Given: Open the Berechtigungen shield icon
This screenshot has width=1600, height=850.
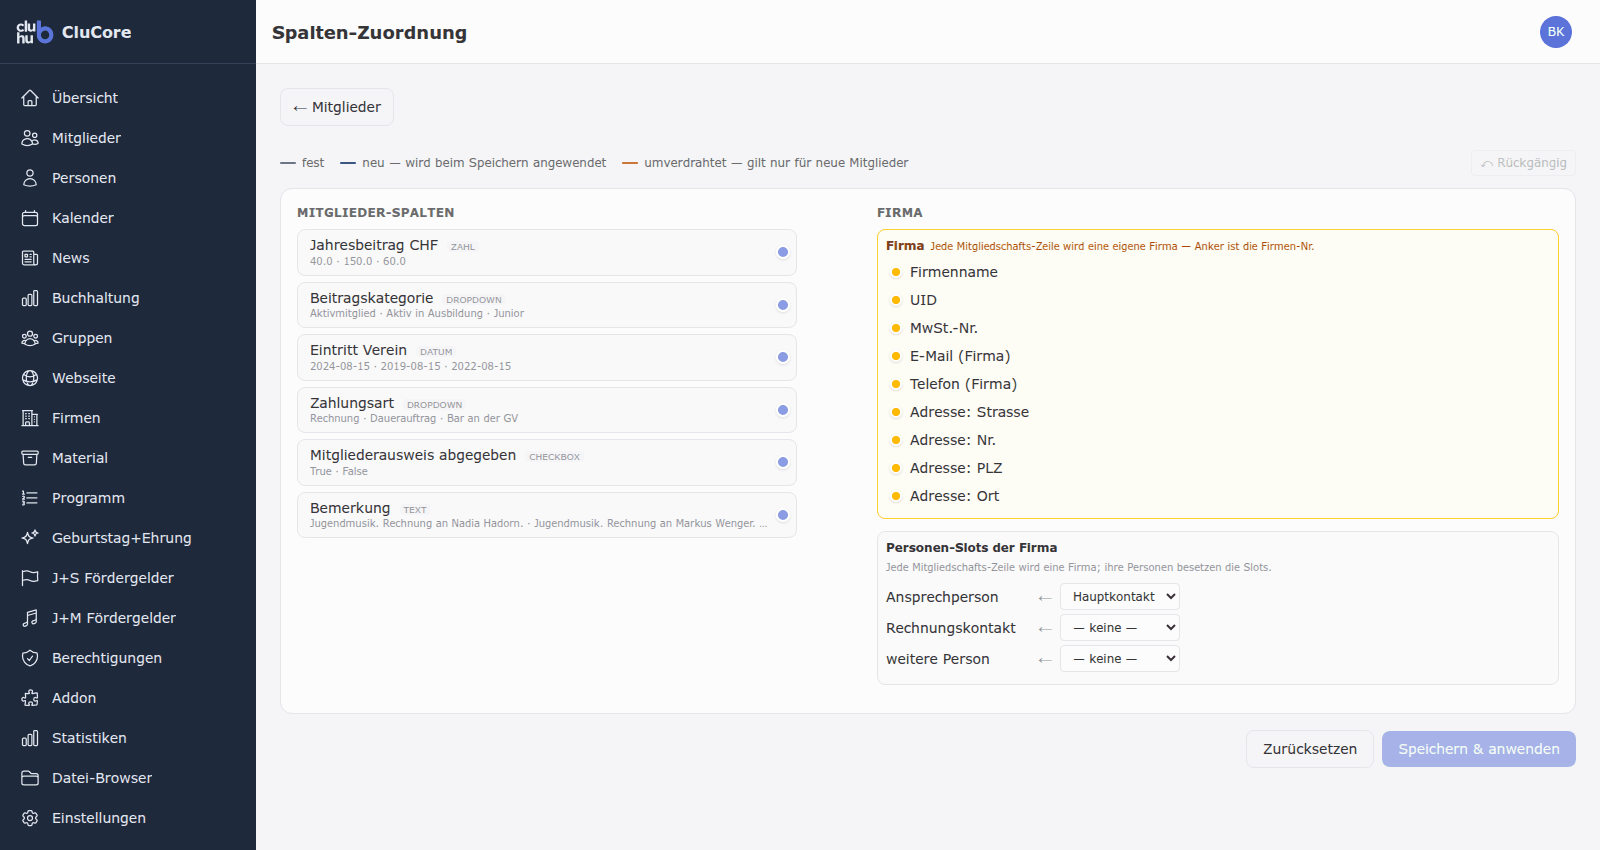Looking at the screenshot, I should tap(30, 658).
